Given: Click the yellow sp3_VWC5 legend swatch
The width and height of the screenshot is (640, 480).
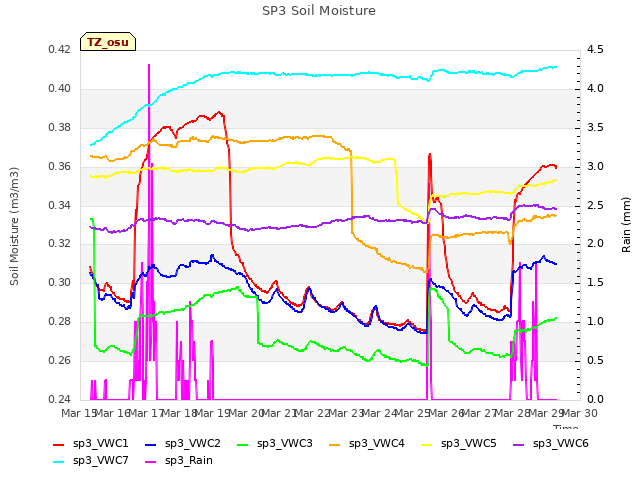Looking at the screenshot, I should pyautogui.click(x=427, y=444).
